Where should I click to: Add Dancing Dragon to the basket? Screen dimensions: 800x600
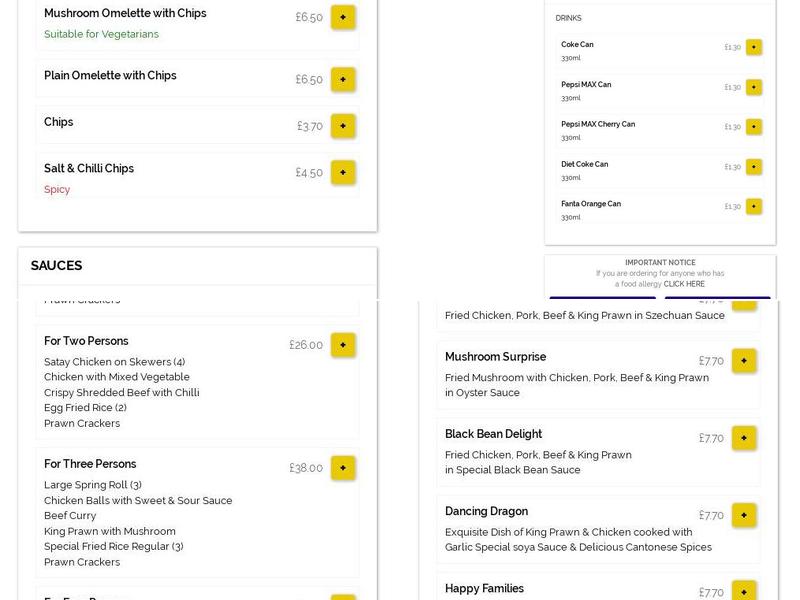coord(743,515)
